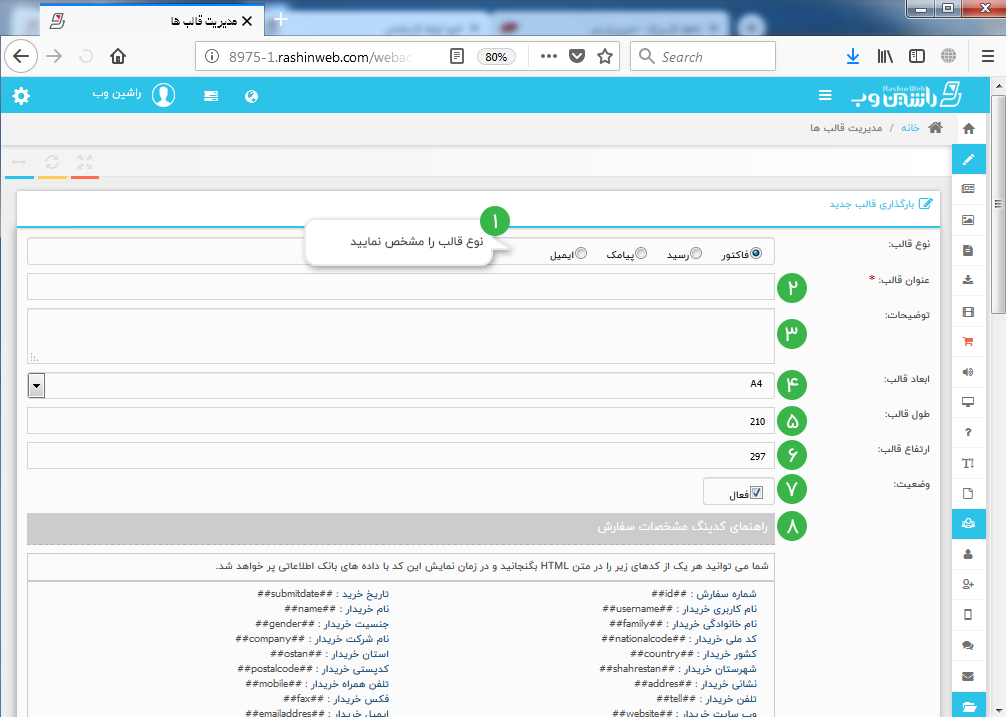Show site information for rashinweb.com address
The height and width of the screenshot is (717, 1006).
212,56
